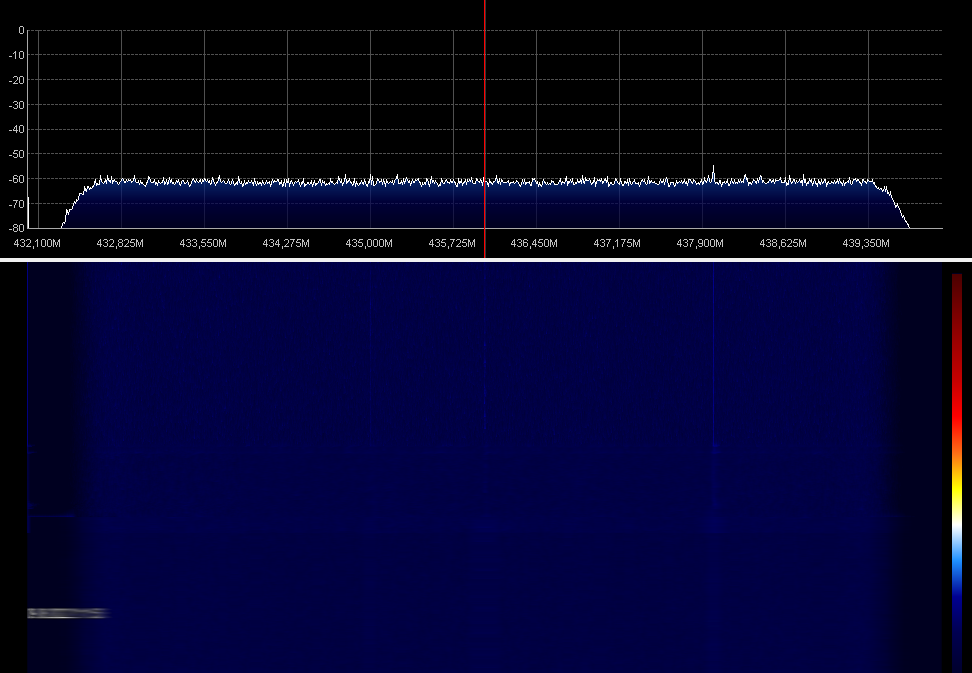Click the 432,825M frequency label
The height and width of the screenshot is (673, 972).
click(x=120, y=244)
